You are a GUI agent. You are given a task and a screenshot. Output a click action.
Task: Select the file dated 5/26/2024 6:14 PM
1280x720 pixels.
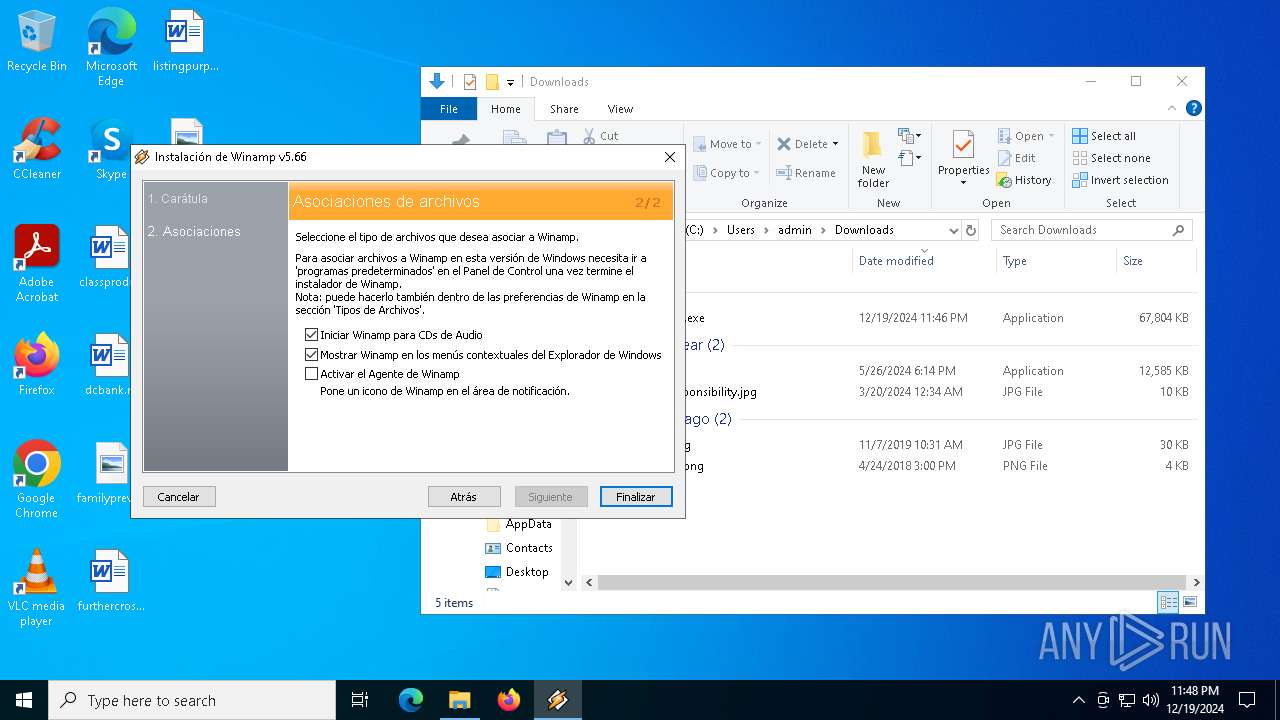point(936,371)
